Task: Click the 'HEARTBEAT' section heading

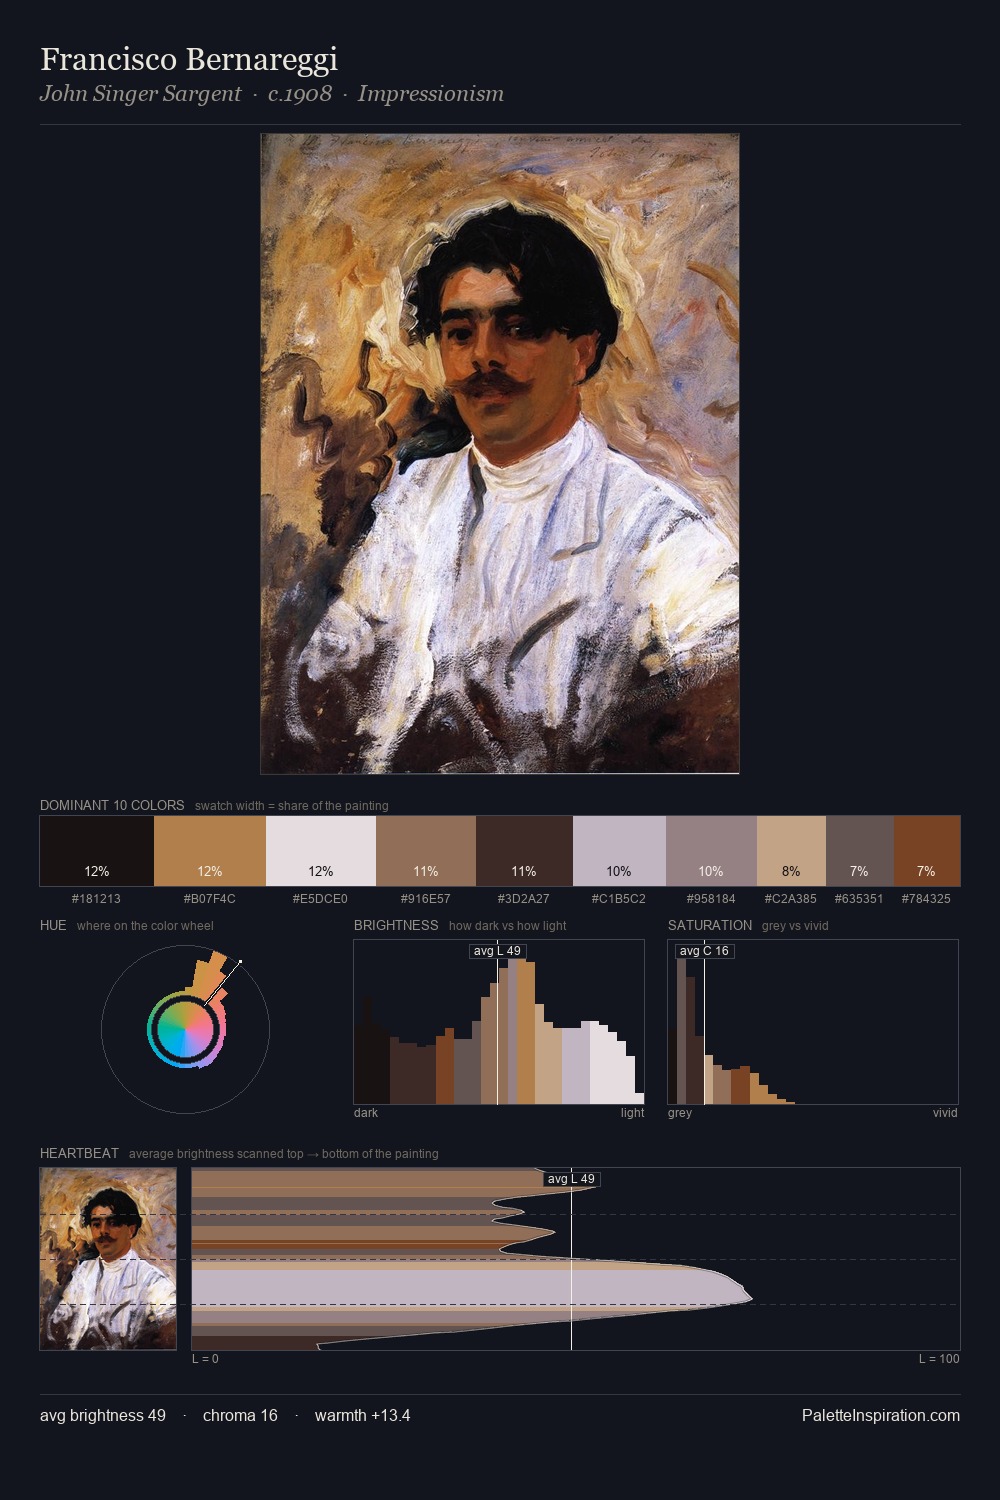Action: coord(79,1153)
